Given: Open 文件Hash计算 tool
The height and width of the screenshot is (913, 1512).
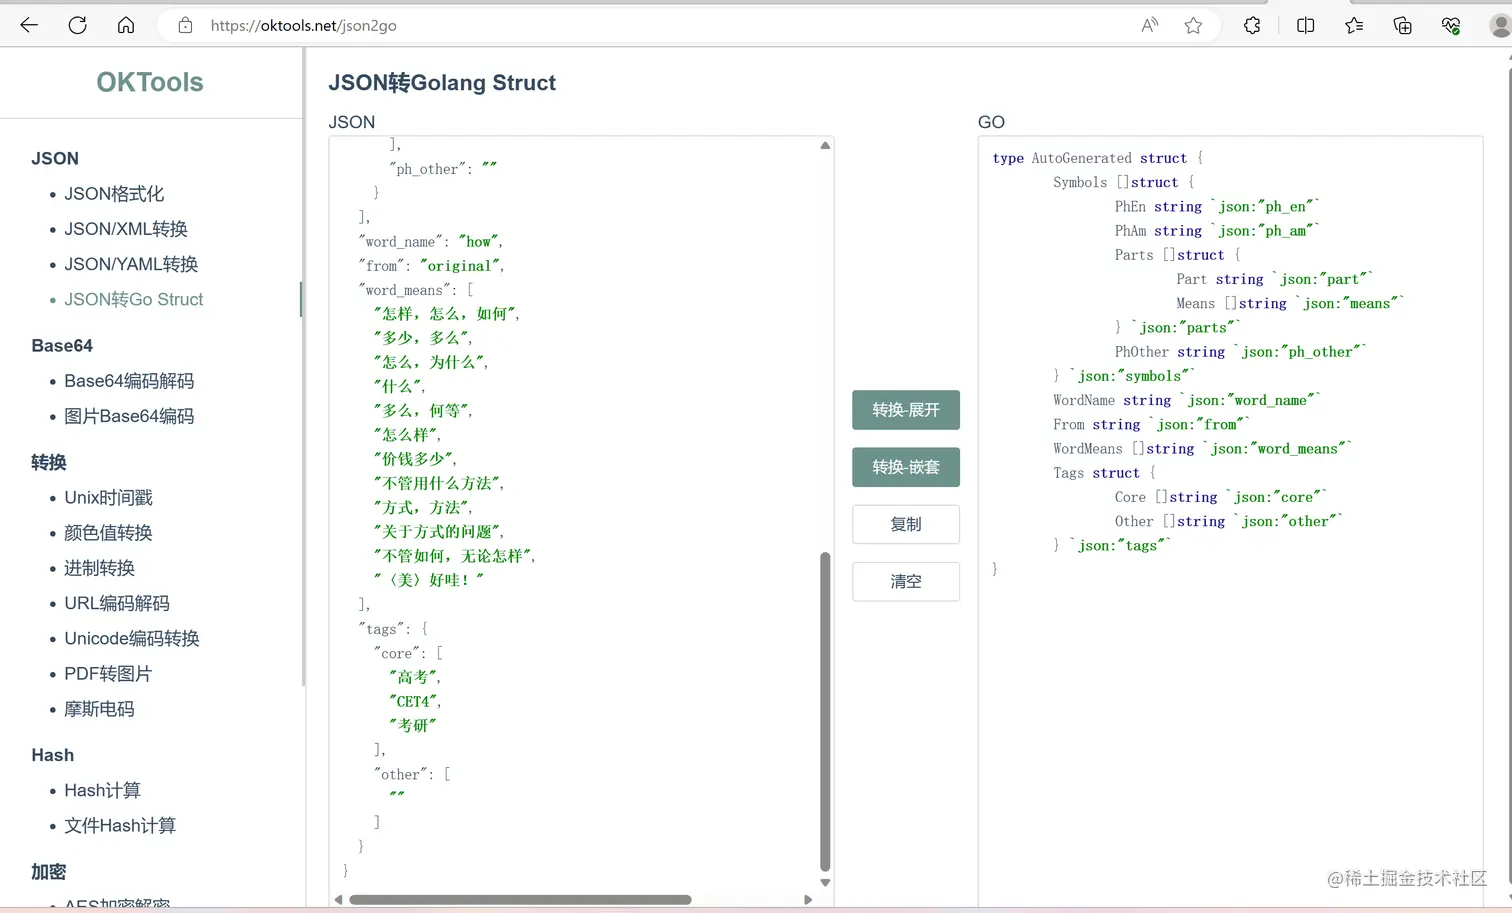Looking at the screenshot, I should click(120, 825).
